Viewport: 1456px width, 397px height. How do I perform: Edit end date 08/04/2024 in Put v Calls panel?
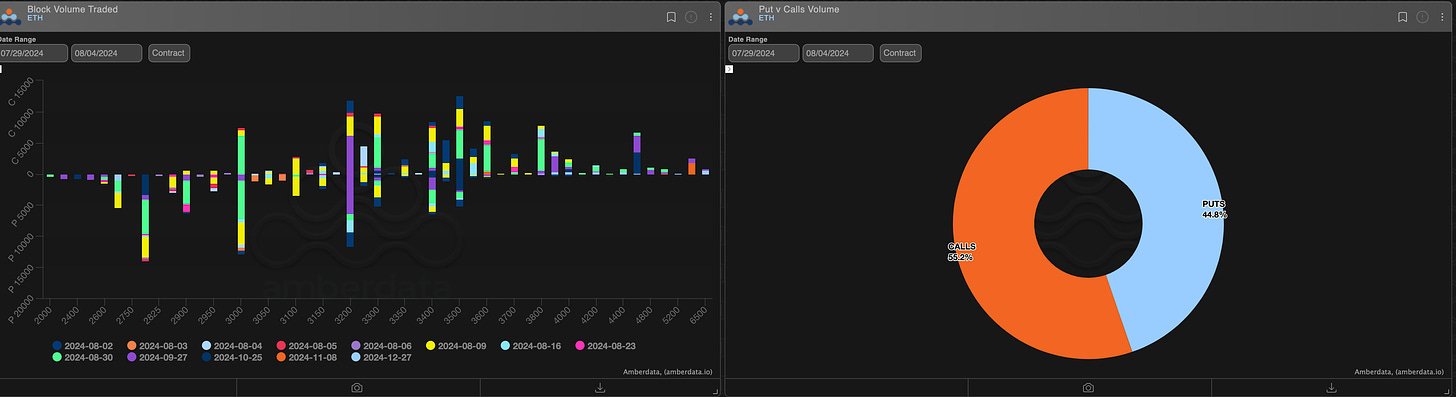838,53
